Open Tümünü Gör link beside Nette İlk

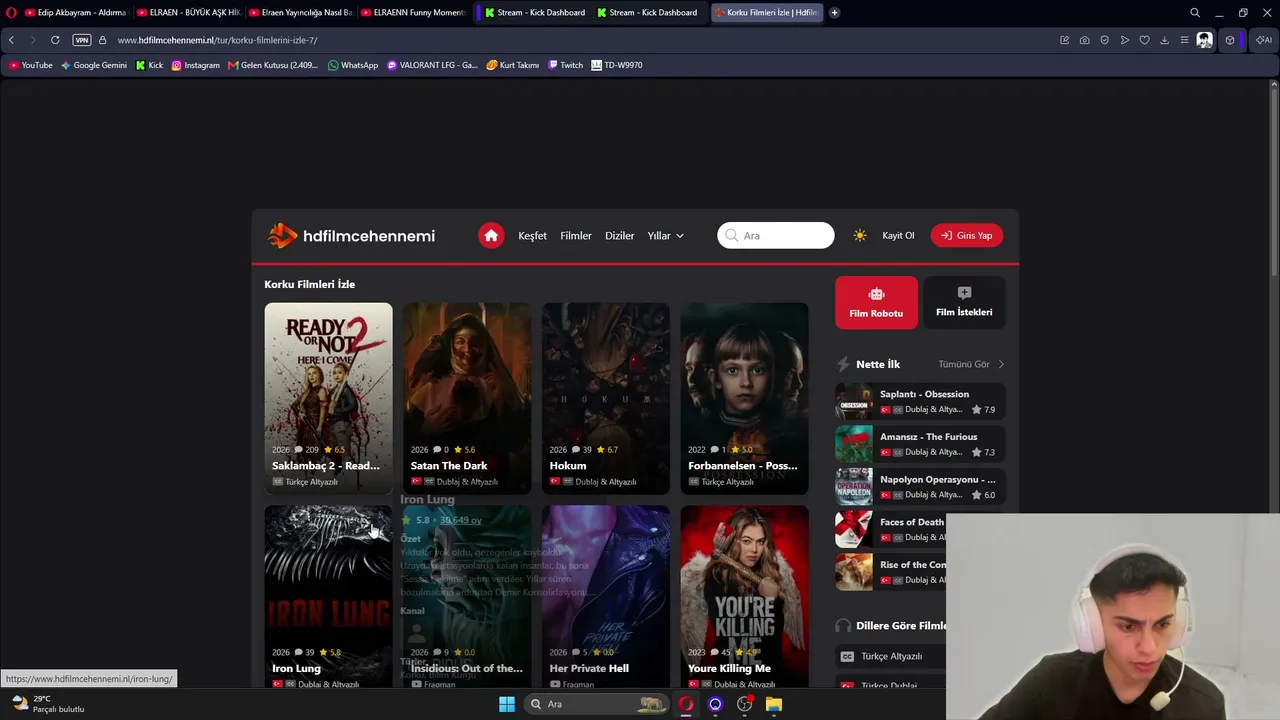(971, 364)
